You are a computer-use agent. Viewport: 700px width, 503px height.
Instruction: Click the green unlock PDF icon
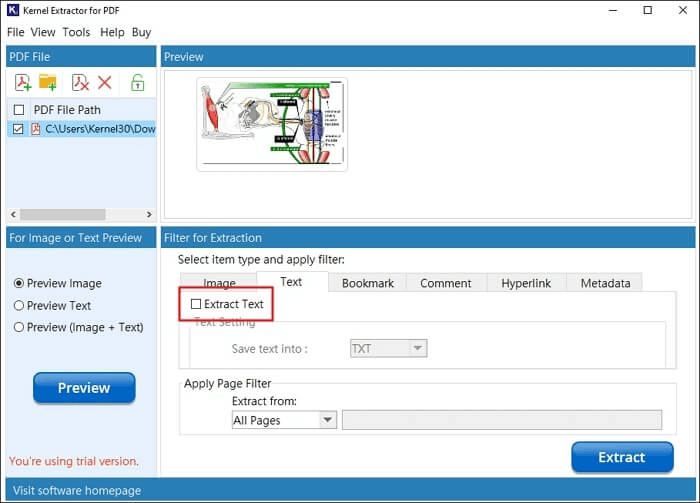[138, 83]
